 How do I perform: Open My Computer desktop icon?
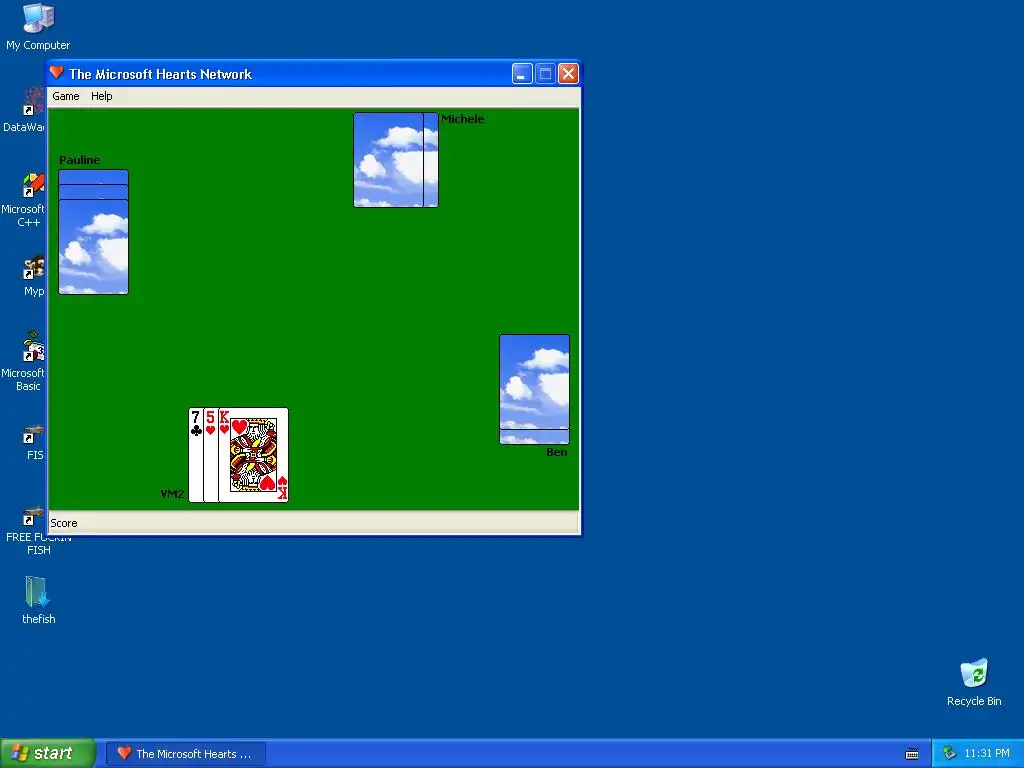(38, 27)
